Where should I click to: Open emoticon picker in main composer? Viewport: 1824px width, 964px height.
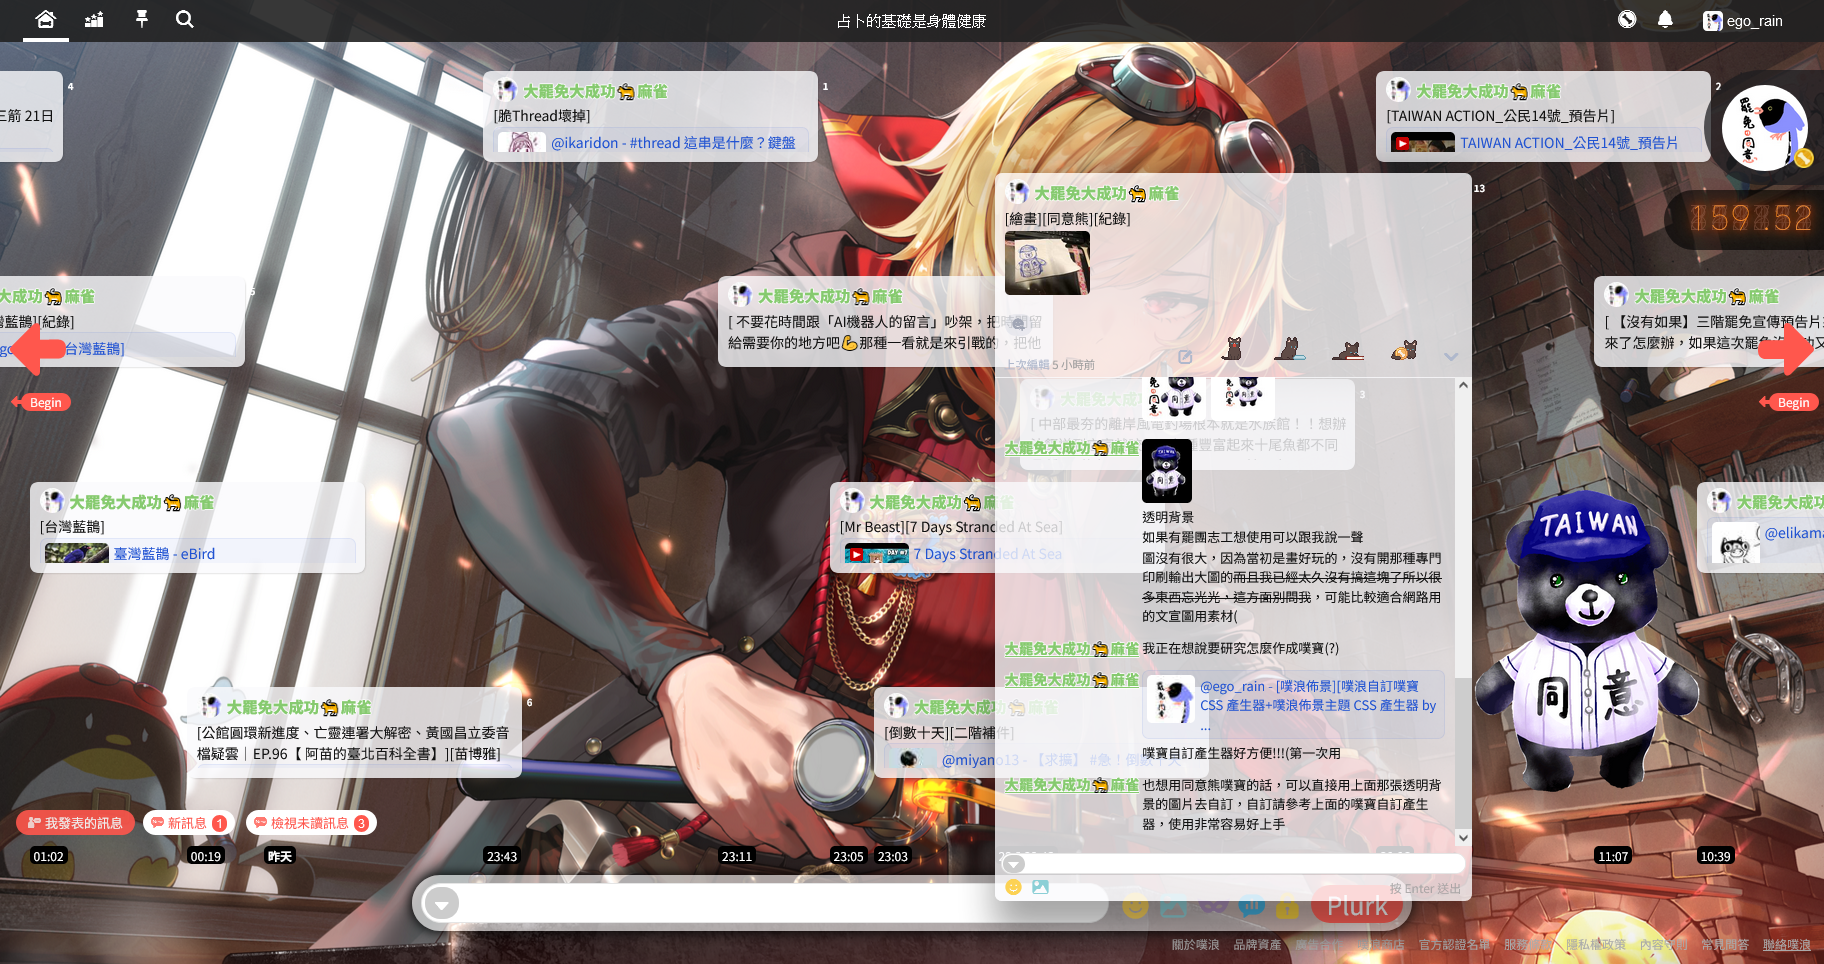1135,906
